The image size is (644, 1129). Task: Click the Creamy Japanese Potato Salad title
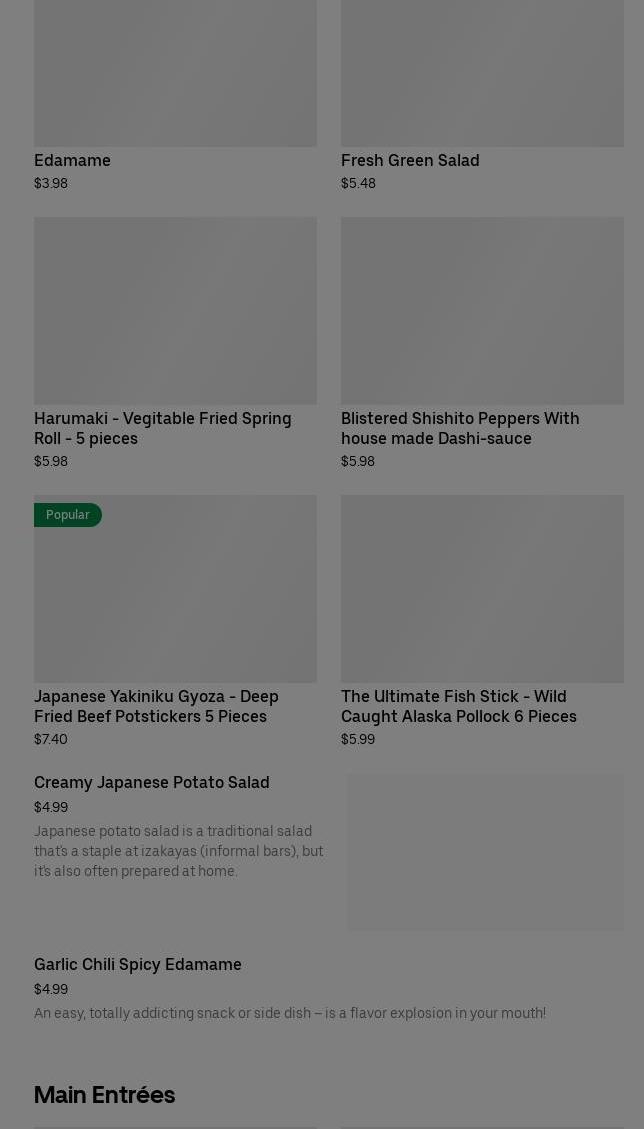[152, 782]
